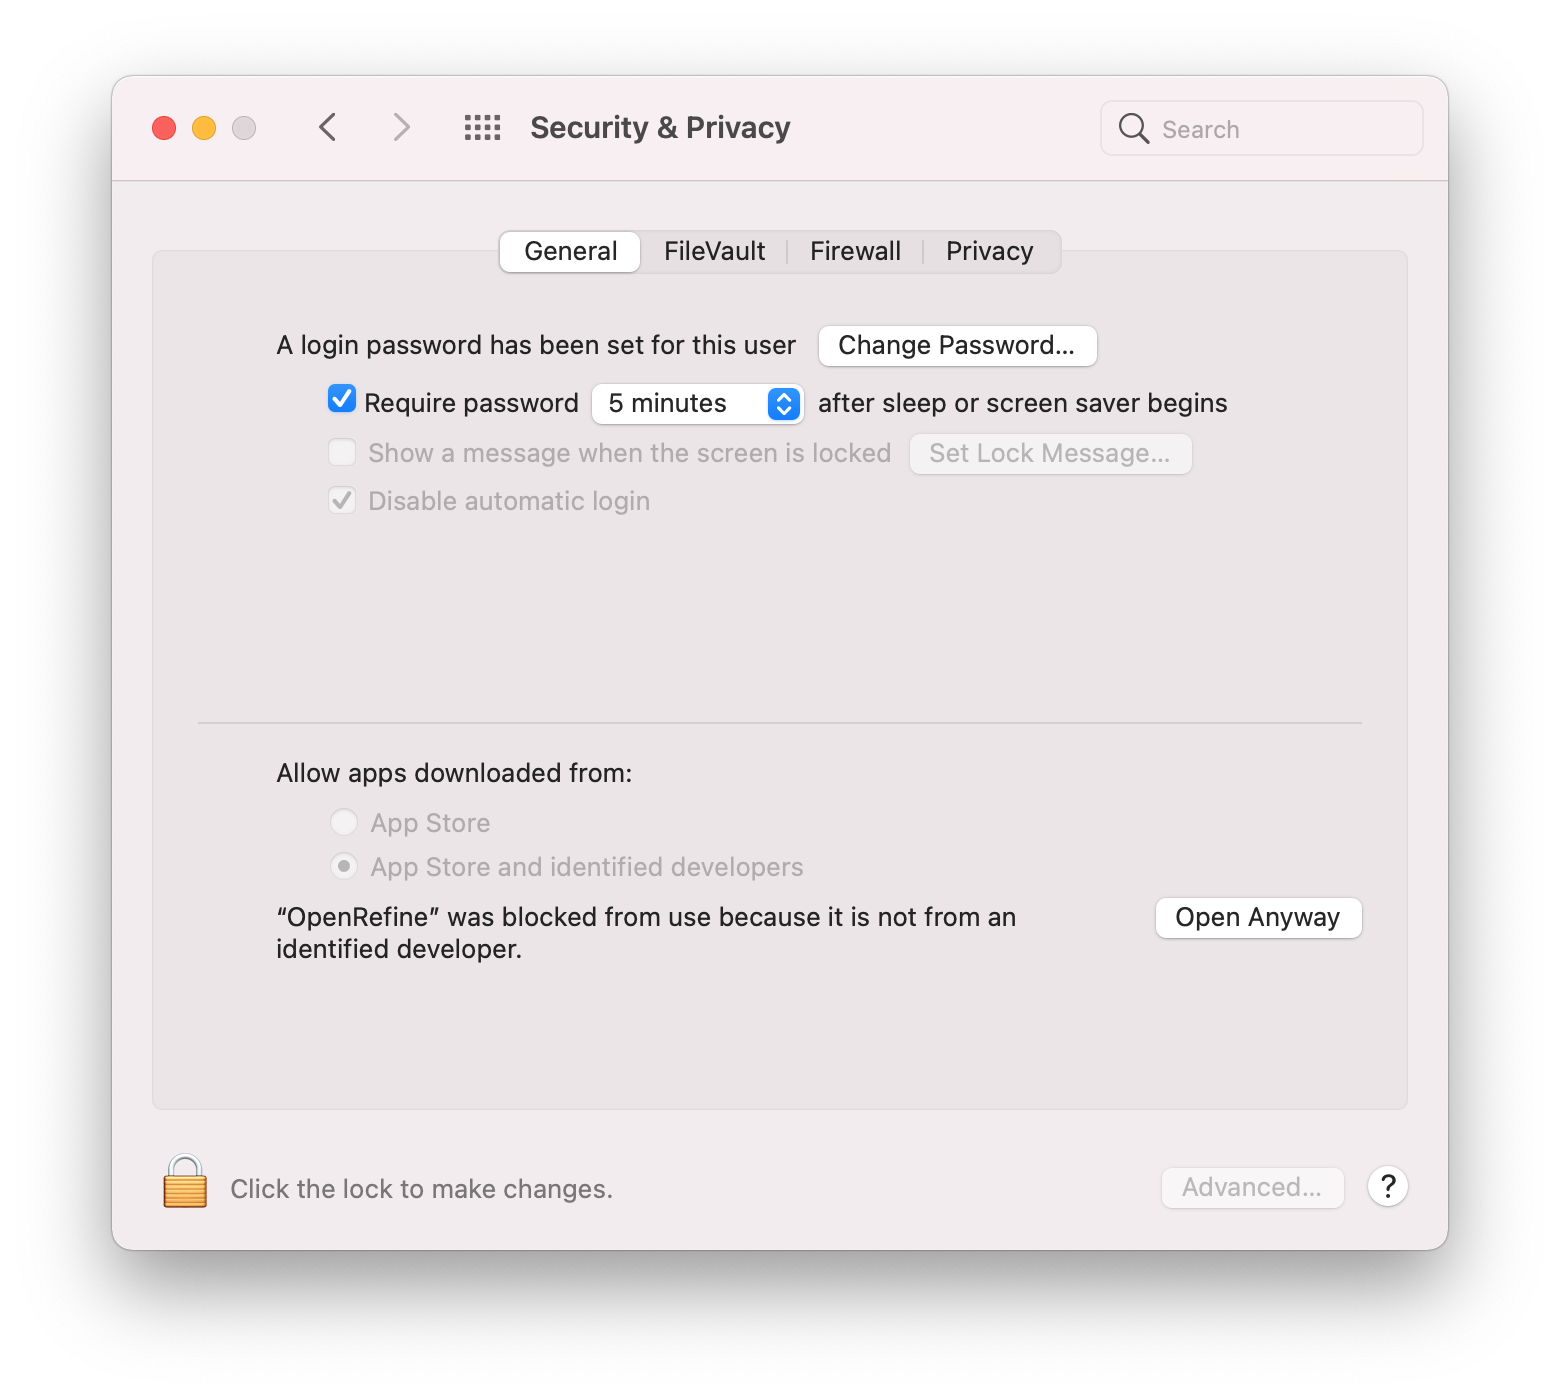Screen dimensions: 1560x1398
Task: Change delay to something other than 5 minutes
Action: tap(697, 403)
